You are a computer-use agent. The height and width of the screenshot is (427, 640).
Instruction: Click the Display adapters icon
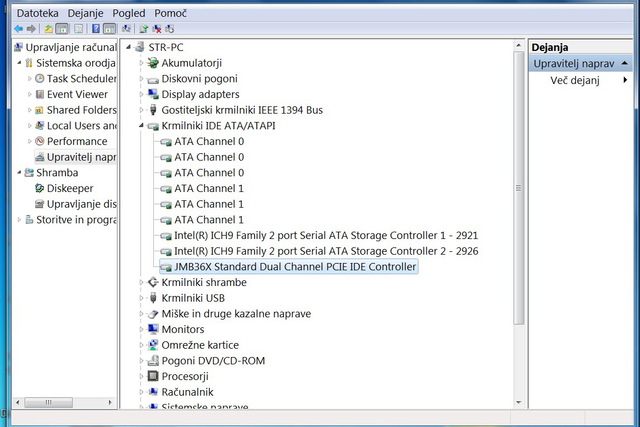tap(153, 94)
